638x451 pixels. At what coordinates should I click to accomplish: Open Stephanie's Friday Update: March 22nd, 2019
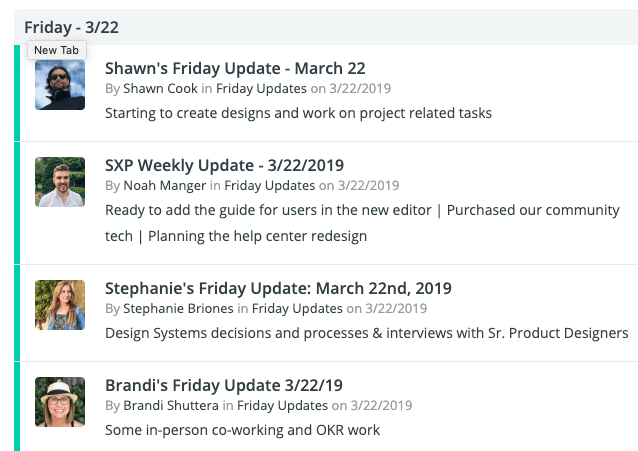[x=278, y=288]
